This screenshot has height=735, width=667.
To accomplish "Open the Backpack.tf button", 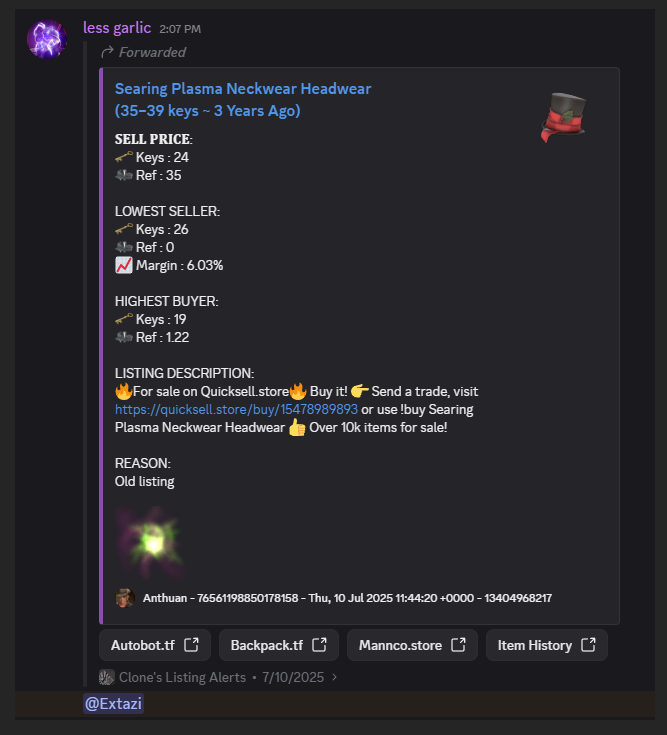I will 278,645.
